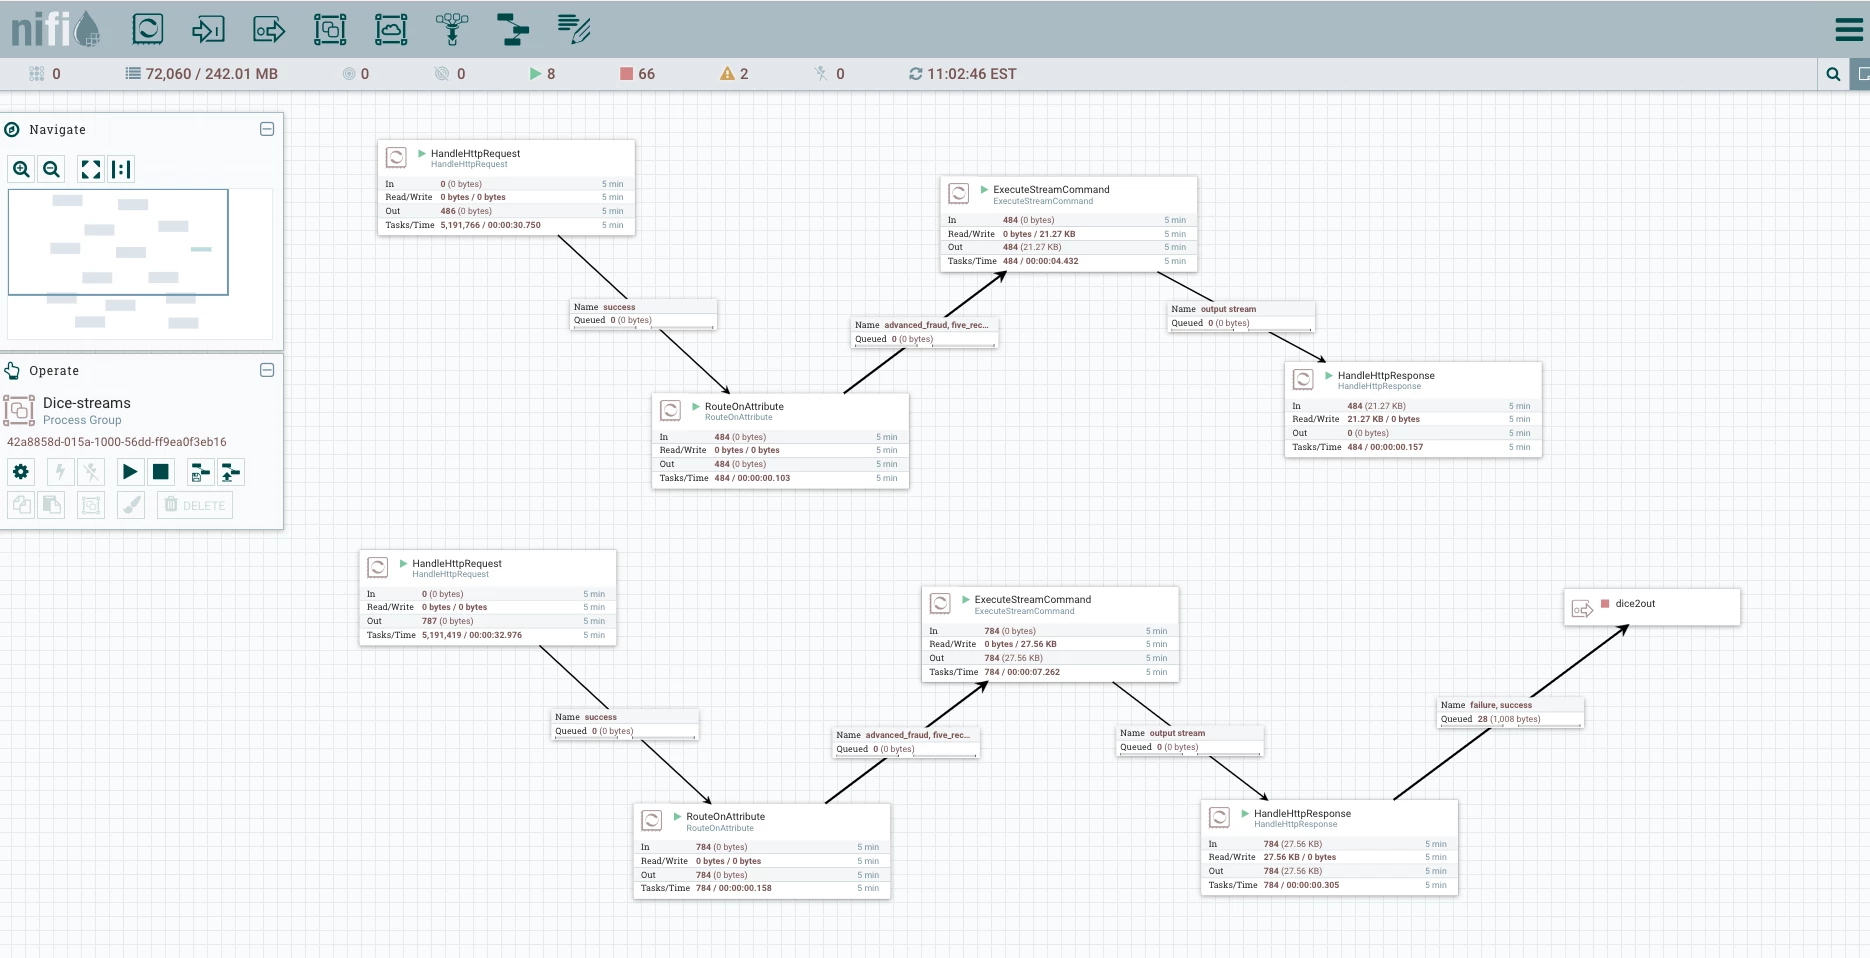Image resolution: width=1870 pixels, height=958 pixels.
Task: Select the Remote Process Group tool
Action: coord(391,29)
